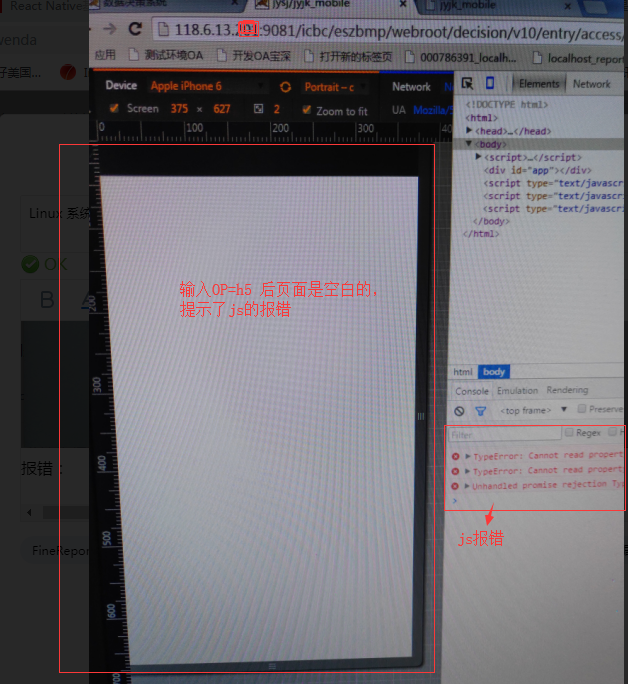Reload the page with the refresh icon
This screenshot has height=684, width=628.
click(136, 29)
